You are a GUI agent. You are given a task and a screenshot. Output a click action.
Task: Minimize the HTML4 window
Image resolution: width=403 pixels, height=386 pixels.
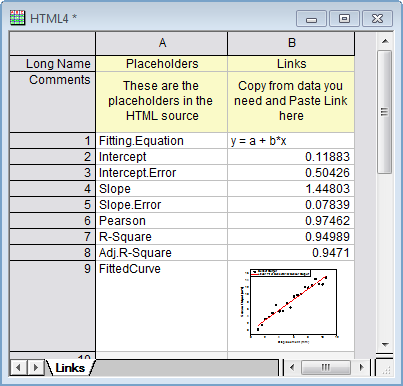pos(312,18)
